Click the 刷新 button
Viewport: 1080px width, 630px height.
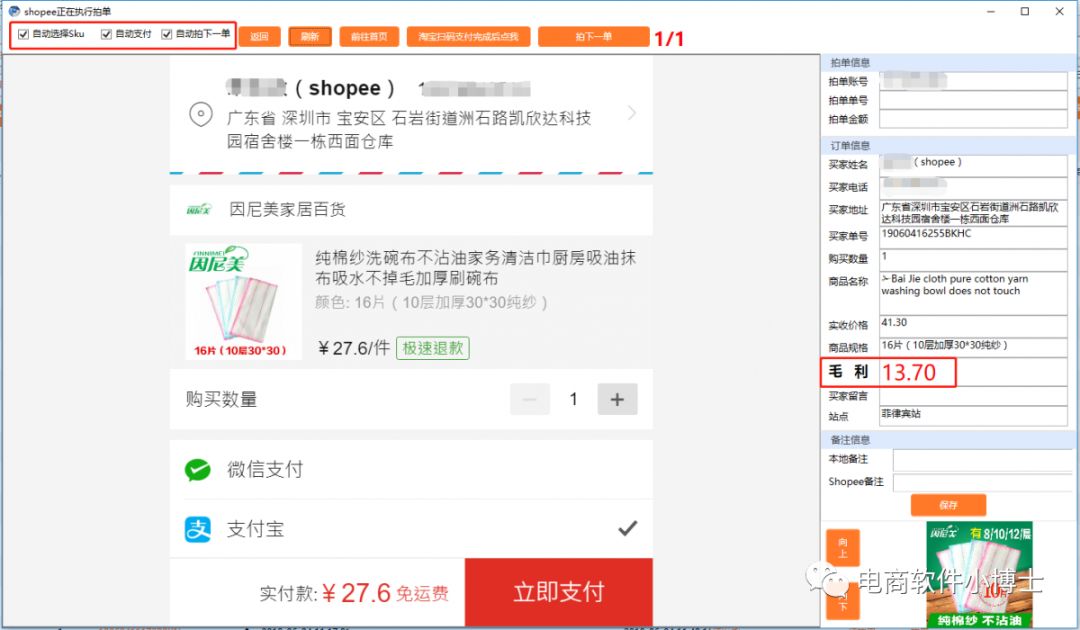(310, 36)
